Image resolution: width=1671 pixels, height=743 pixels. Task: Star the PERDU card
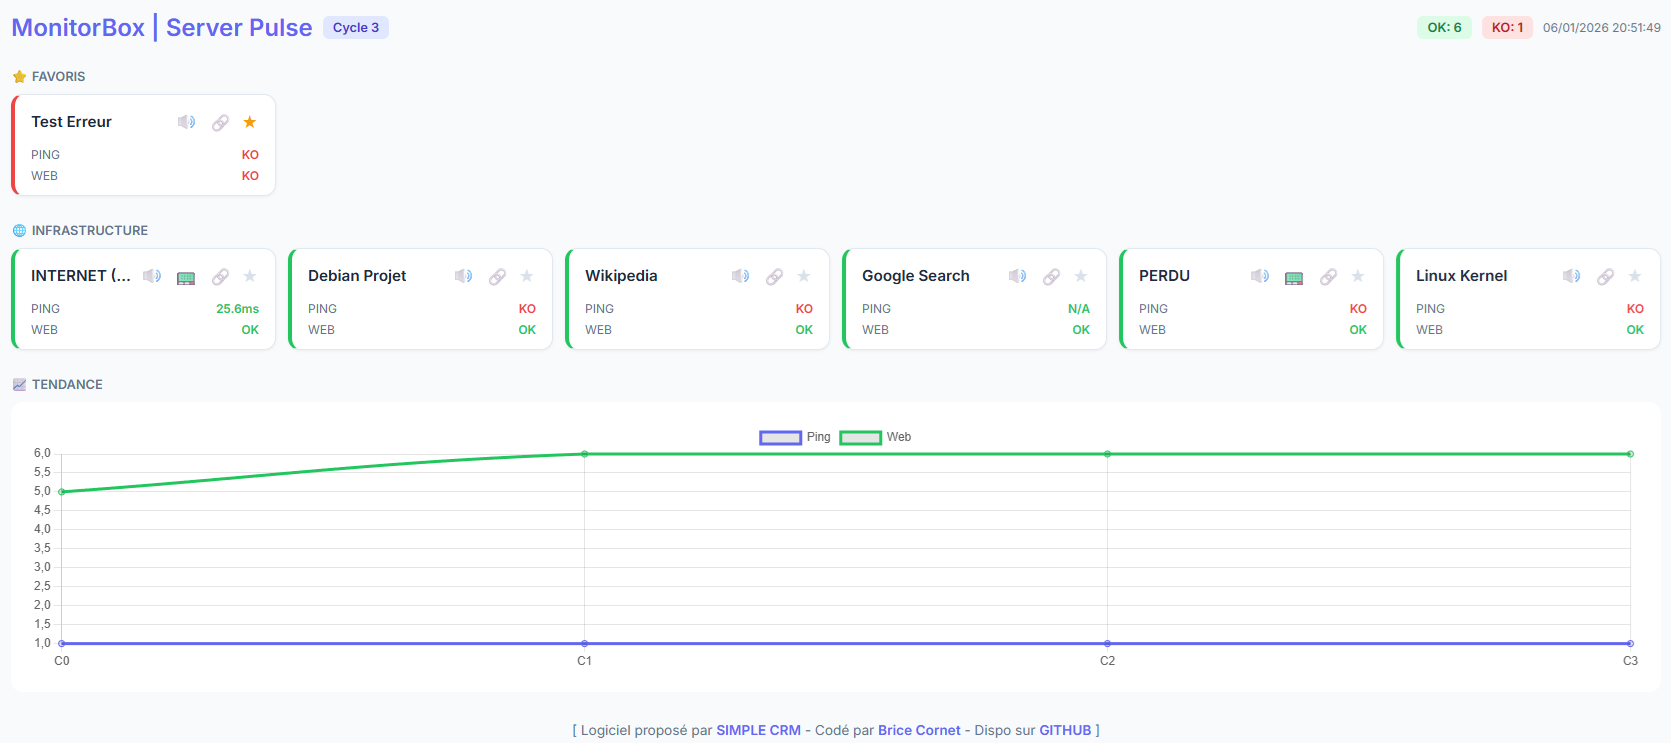[1358, 276]
